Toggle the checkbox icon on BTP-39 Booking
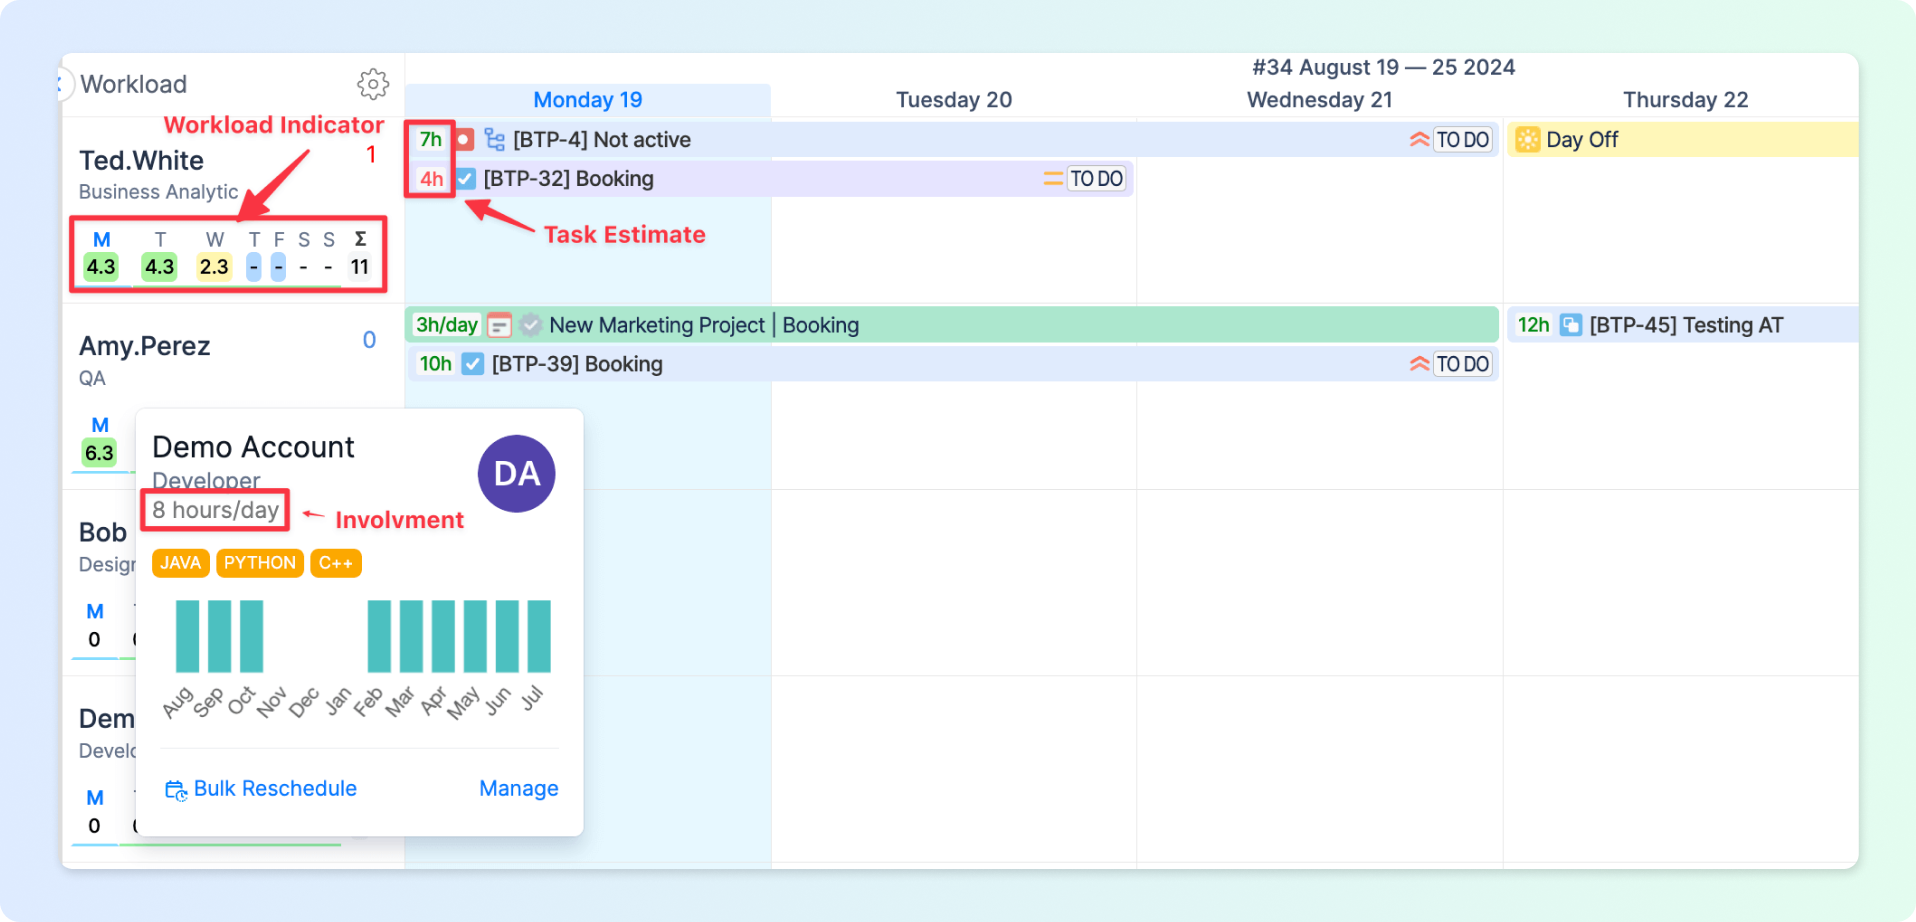 click(x=473, y=364)
